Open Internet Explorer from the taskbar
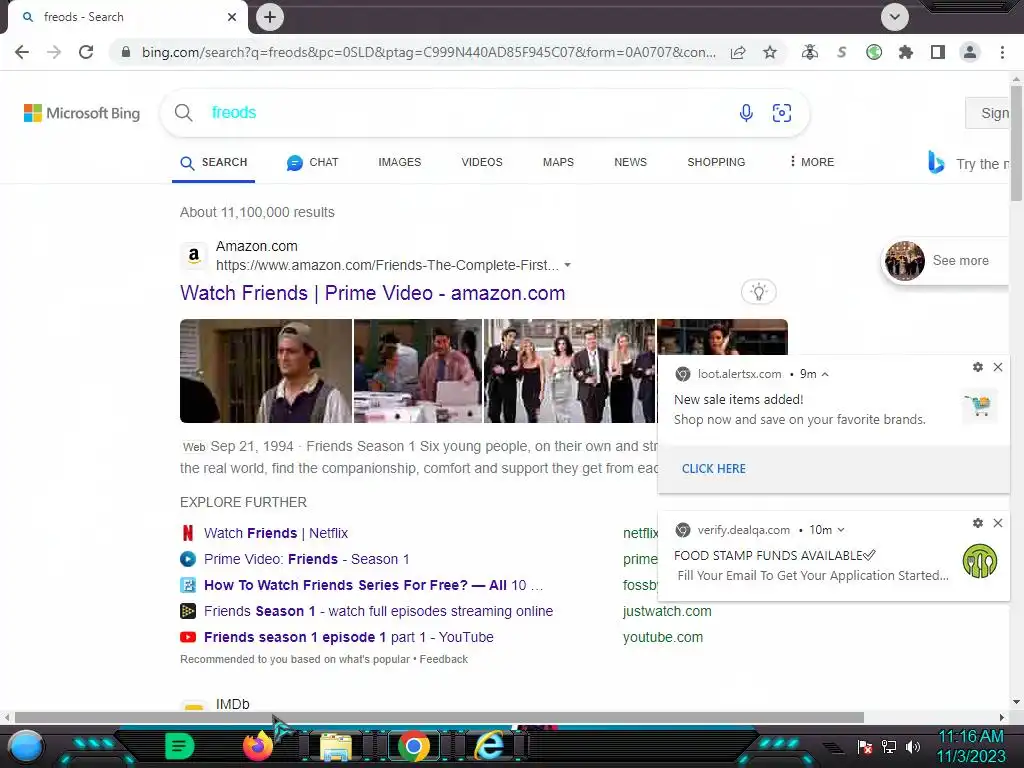The height and width of the screenshot is (768, 1024). pyautogui.click(x=490, y=746)
